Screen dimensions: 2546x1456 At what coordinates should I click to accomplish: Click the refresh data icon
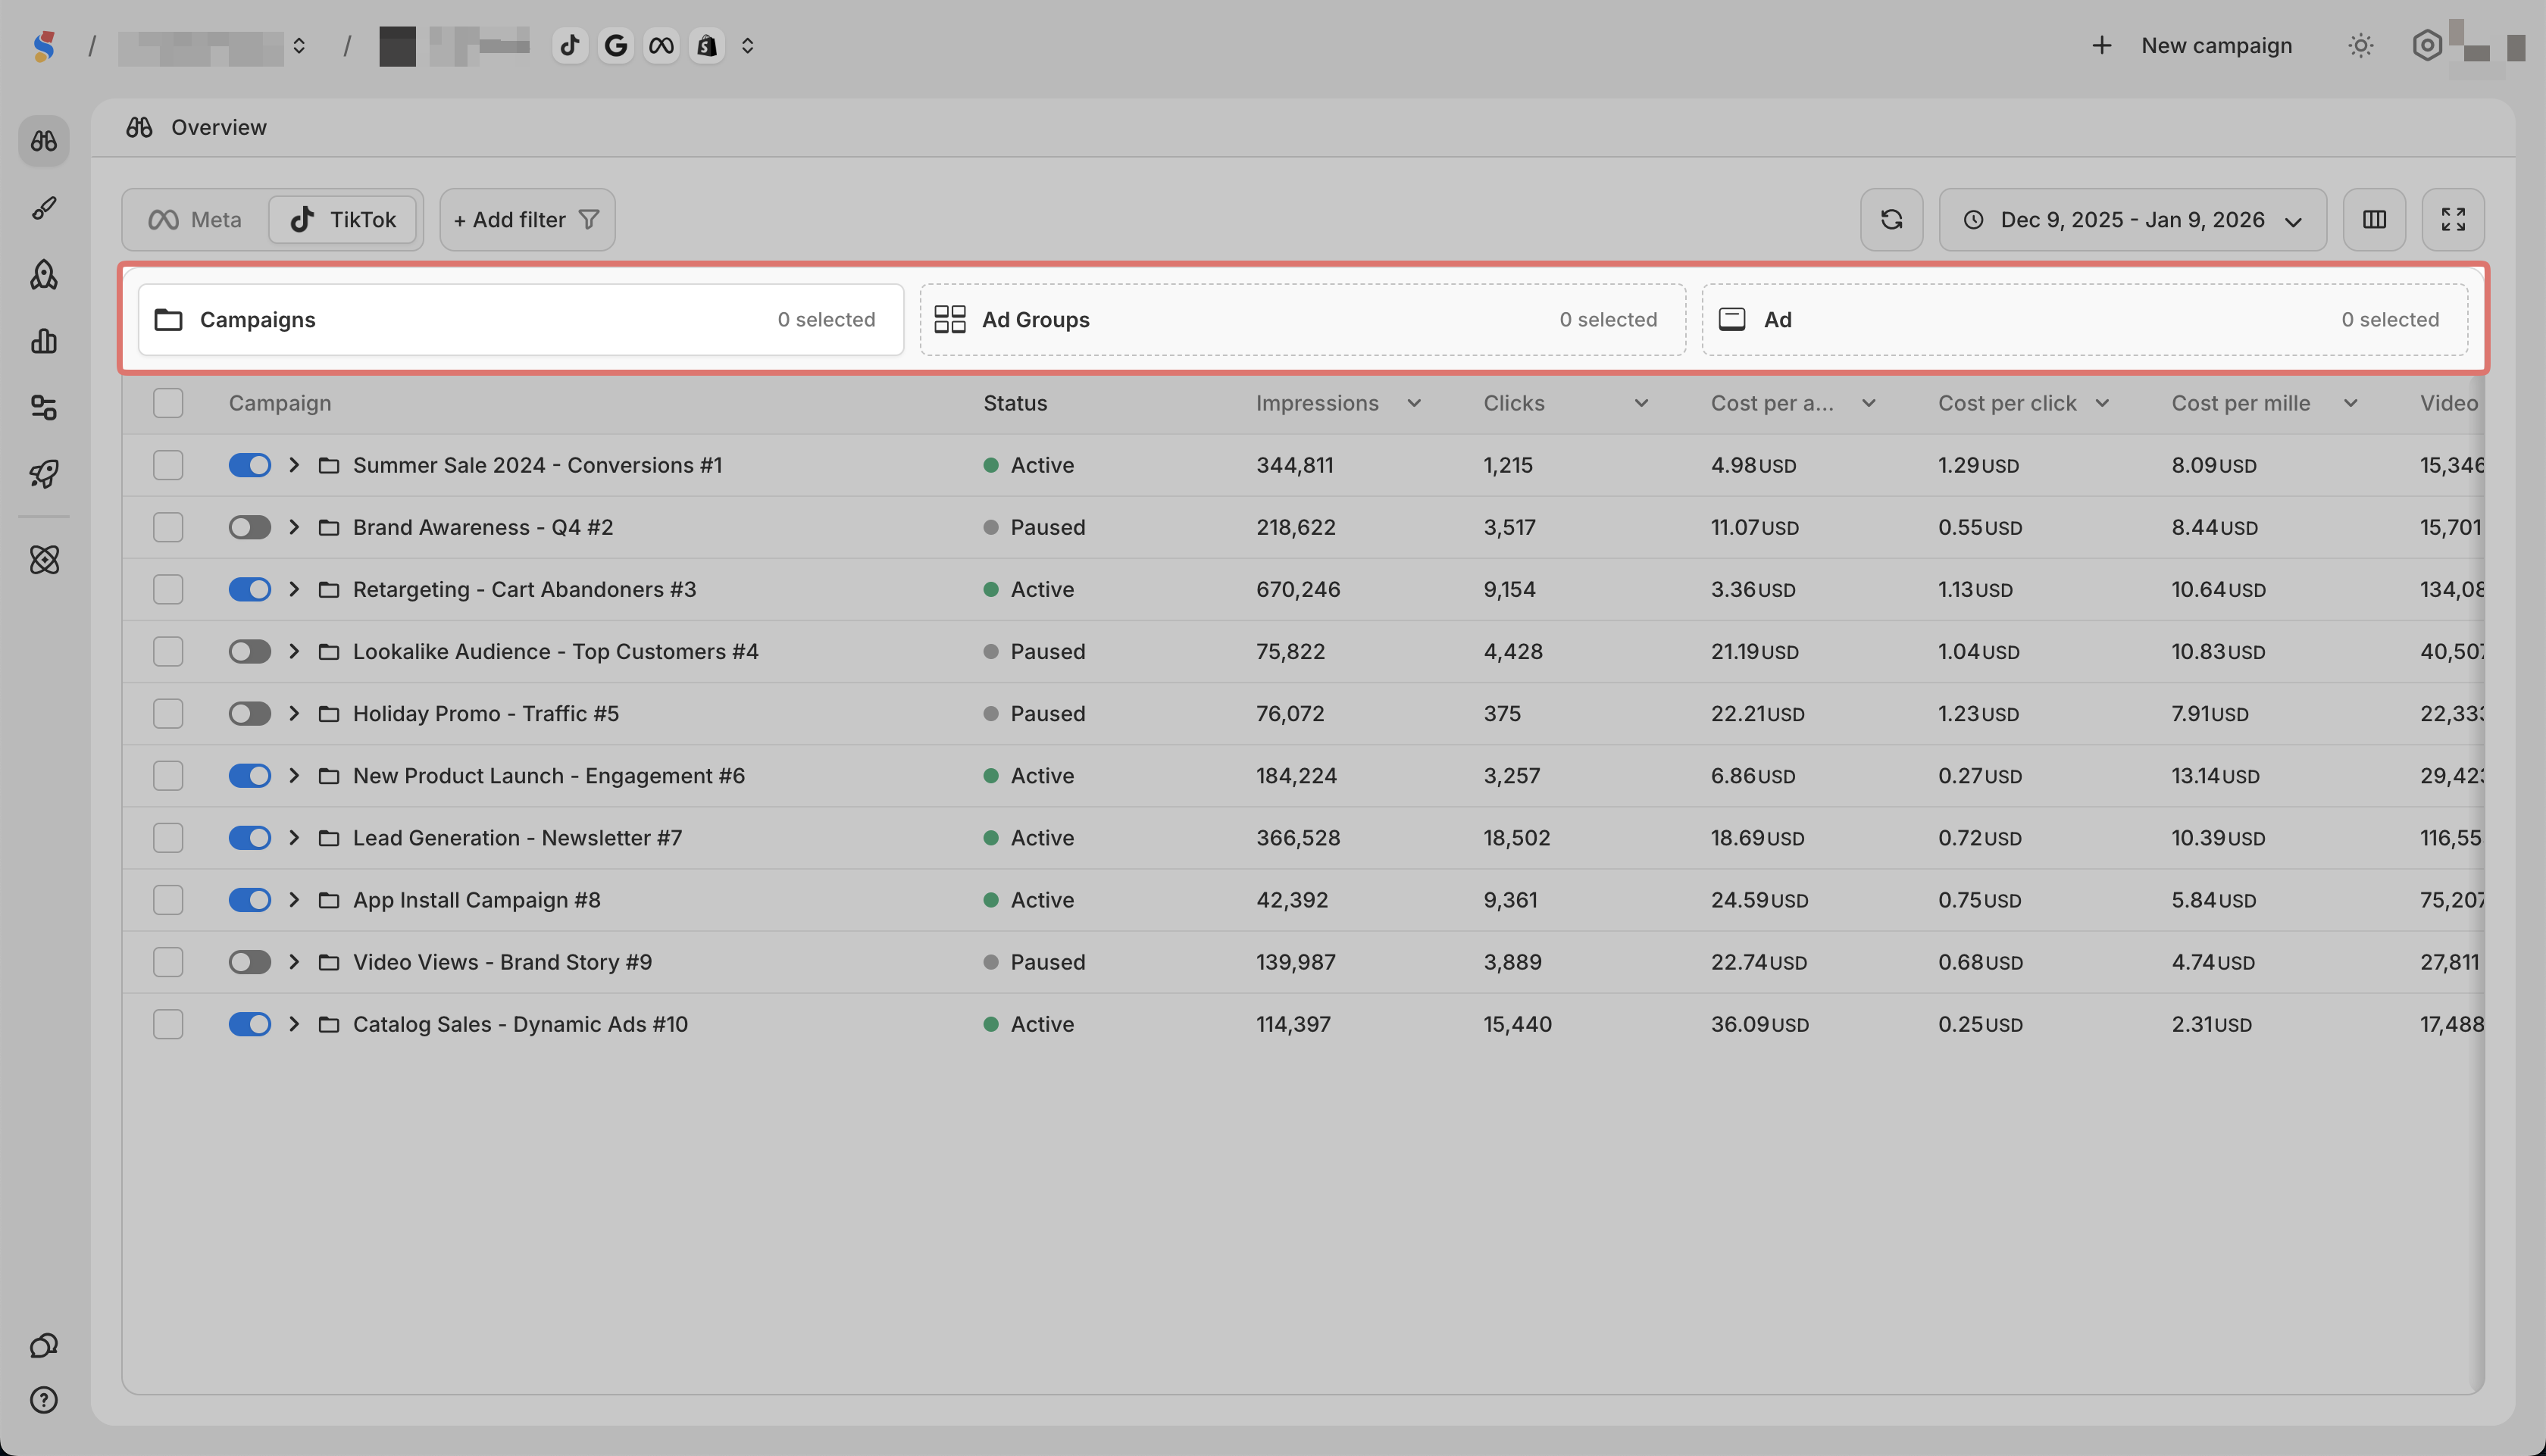pyautogui.click(x=1890, y=219)
